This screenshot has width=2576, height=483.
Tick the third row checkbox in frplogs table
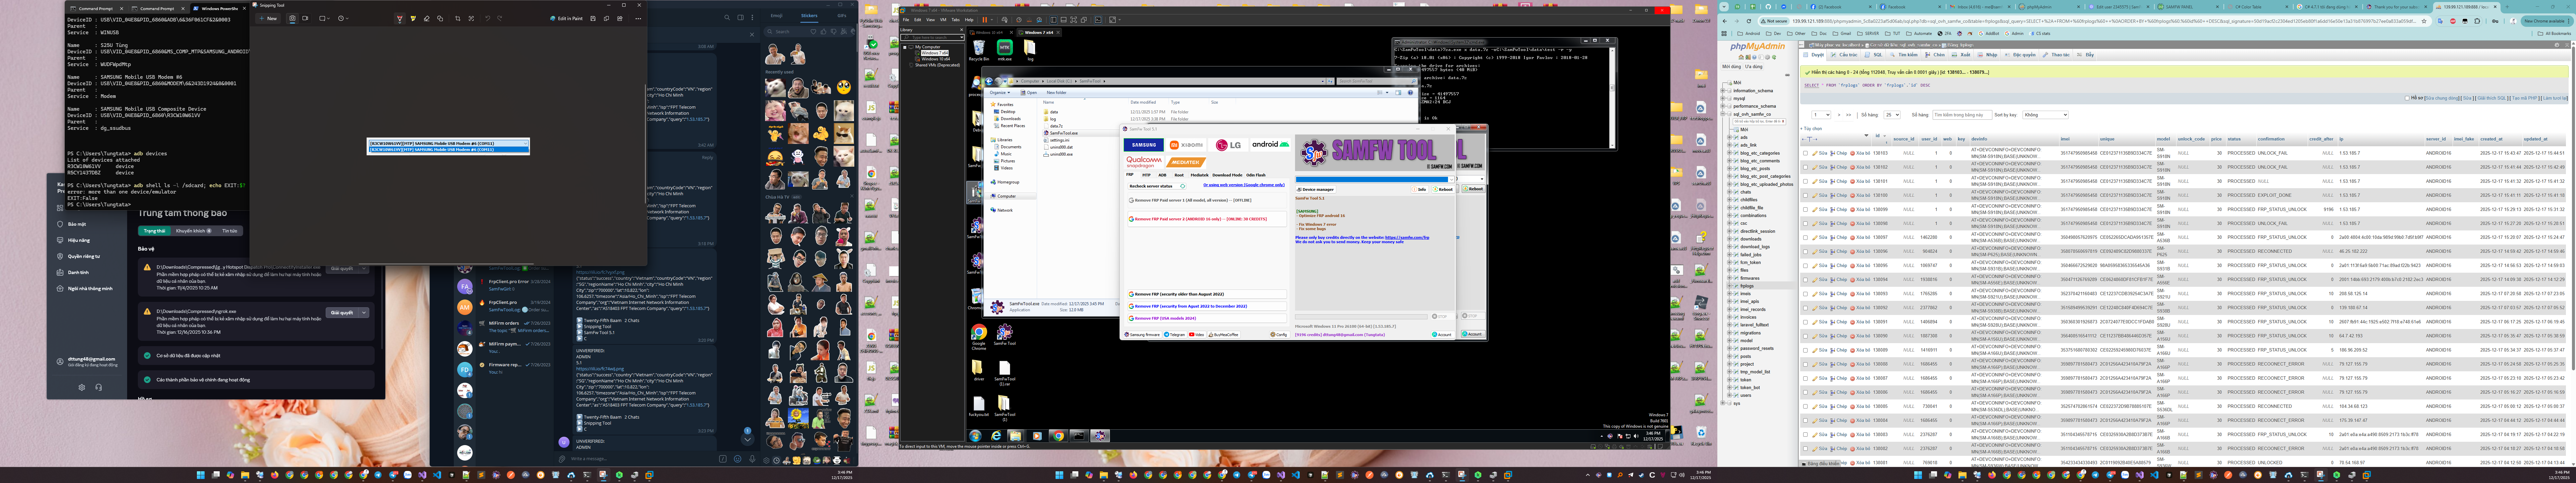pos(1805,181)
